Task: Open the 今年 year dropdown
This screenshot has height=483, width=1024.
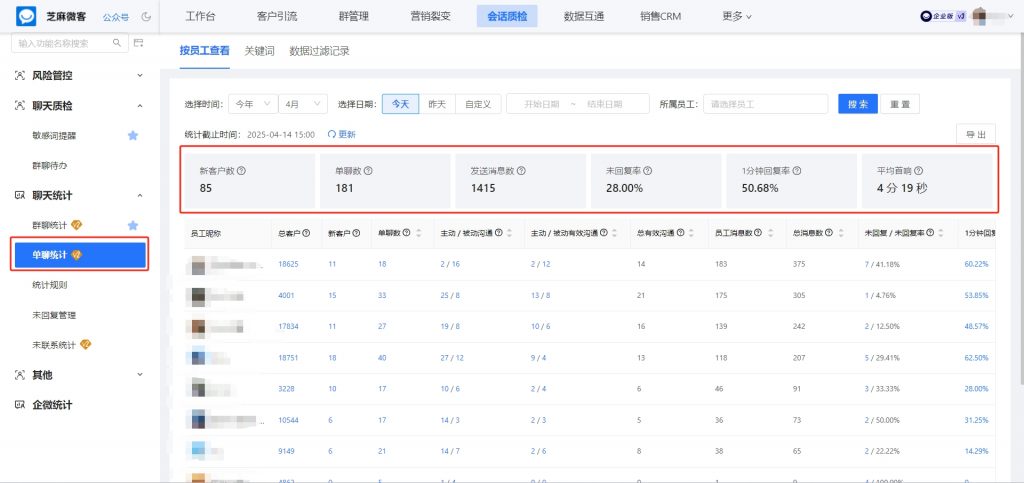Action: pyautogui.click(x=254, y=104)
